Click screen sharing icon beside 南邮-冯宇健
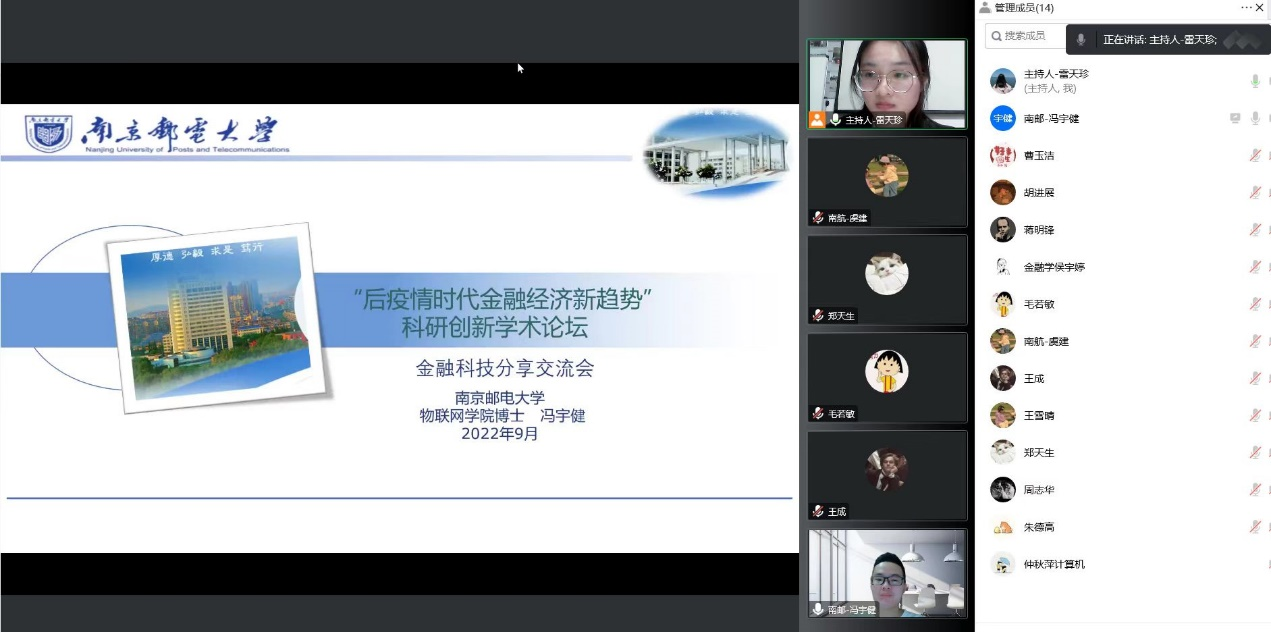The height and width of the screenshot is (632, 1271). click(1235, 118)
